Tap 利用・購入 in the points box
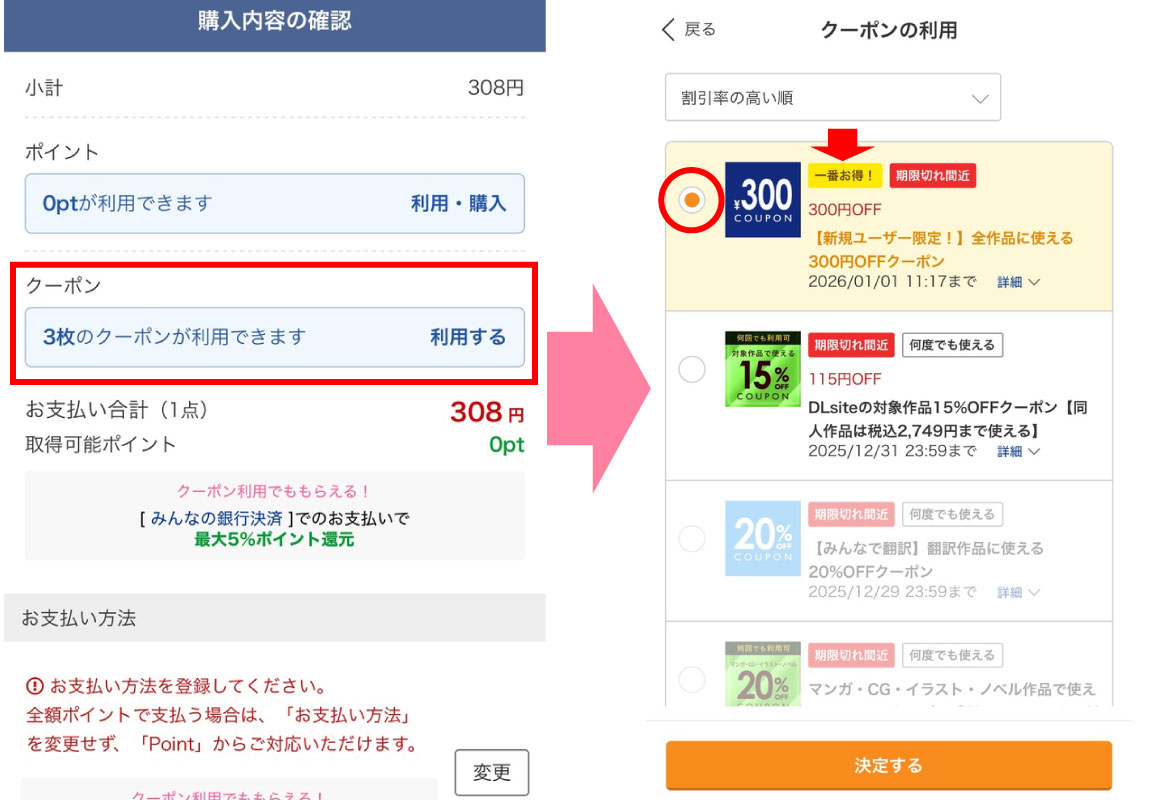The width and height of the screenshot is (1150, 800). tap(458, 204)
